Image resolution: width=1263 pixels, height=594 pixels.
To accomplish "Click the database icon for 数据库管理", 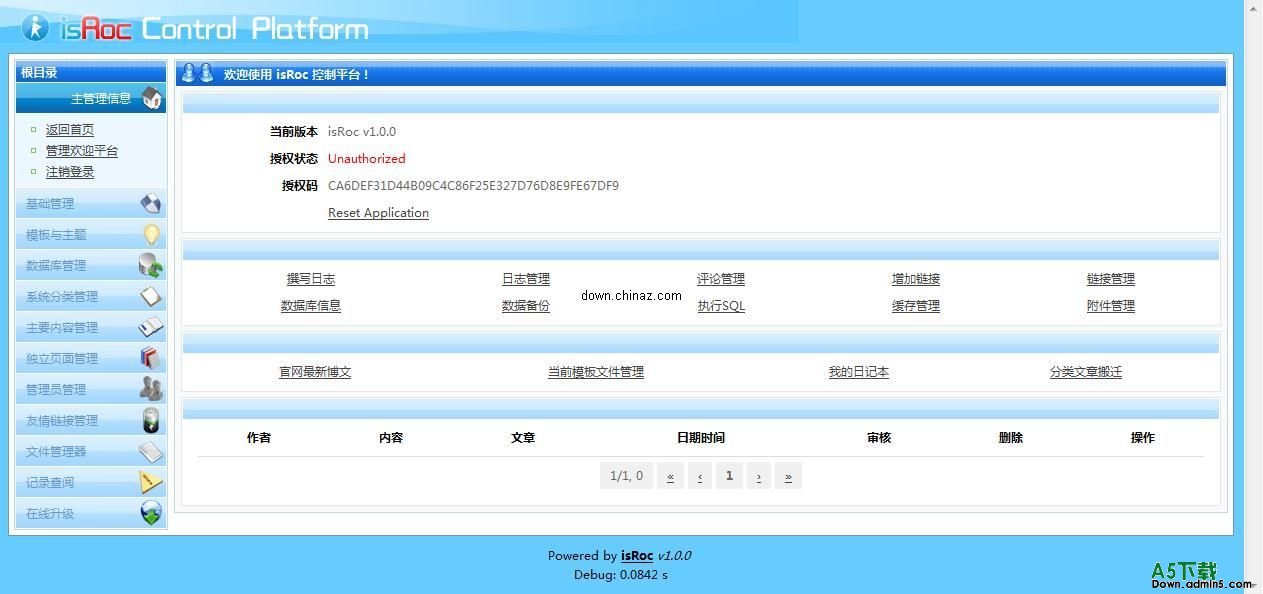I will [150, 266].
